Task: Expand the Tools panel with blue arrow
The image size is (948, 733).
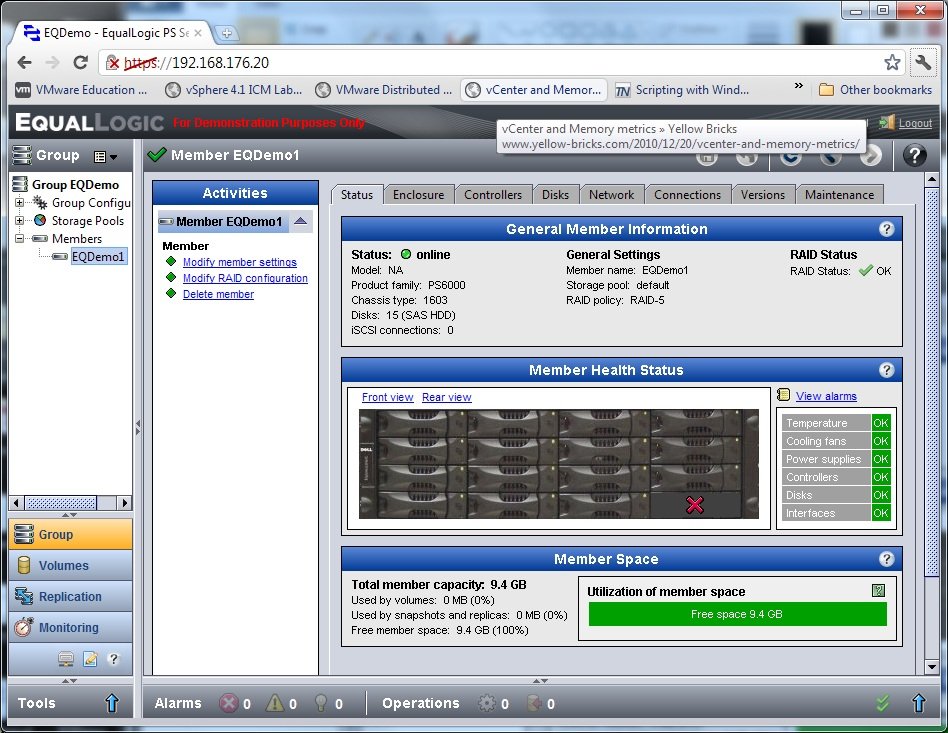Action: coord(112,703)
